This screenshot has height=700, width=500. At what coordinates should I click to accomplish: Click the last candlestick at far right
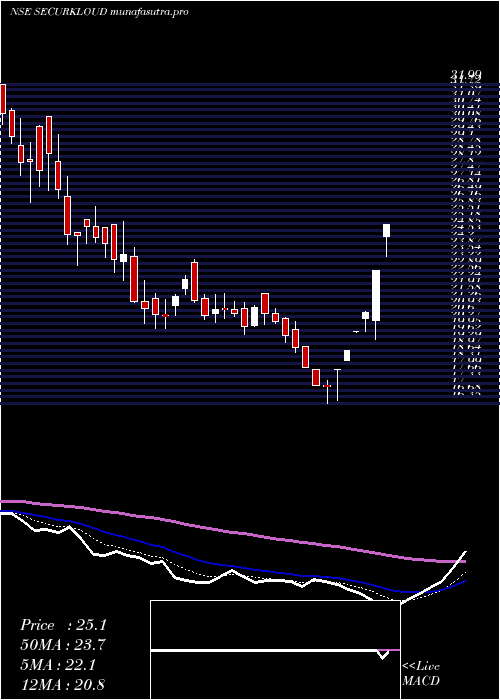[x=387, y=240]
